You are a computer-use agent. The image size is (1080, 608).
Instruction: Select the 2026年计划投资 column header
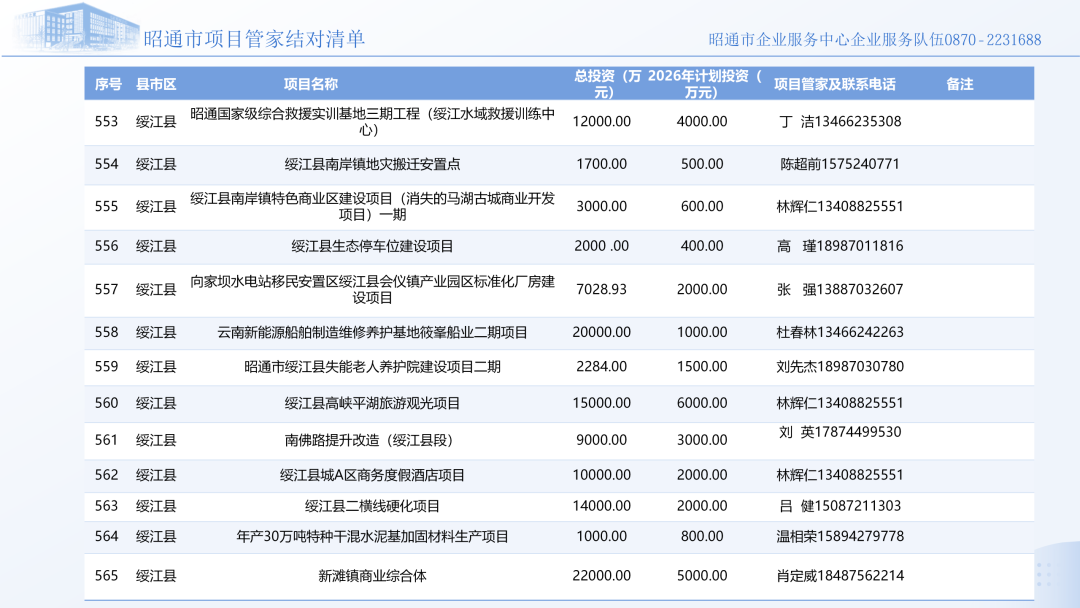pyautogui.click(x=705, y=84)
